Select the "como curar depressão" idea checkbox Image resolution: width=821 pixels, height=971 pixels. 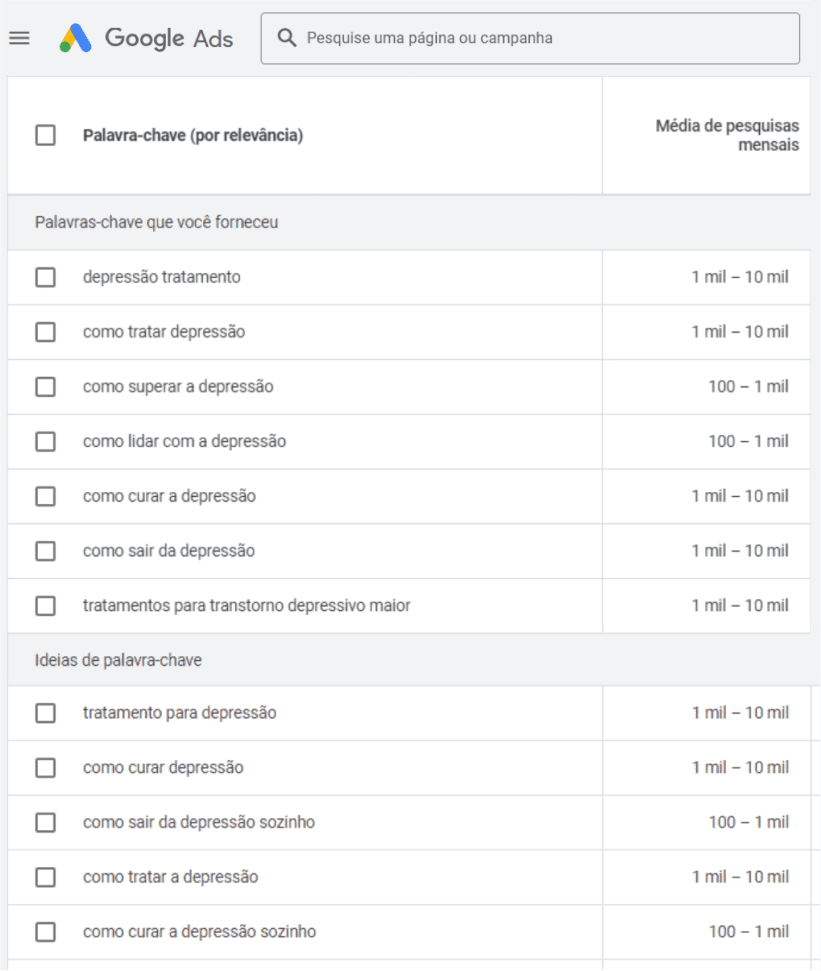click(45, 768)
